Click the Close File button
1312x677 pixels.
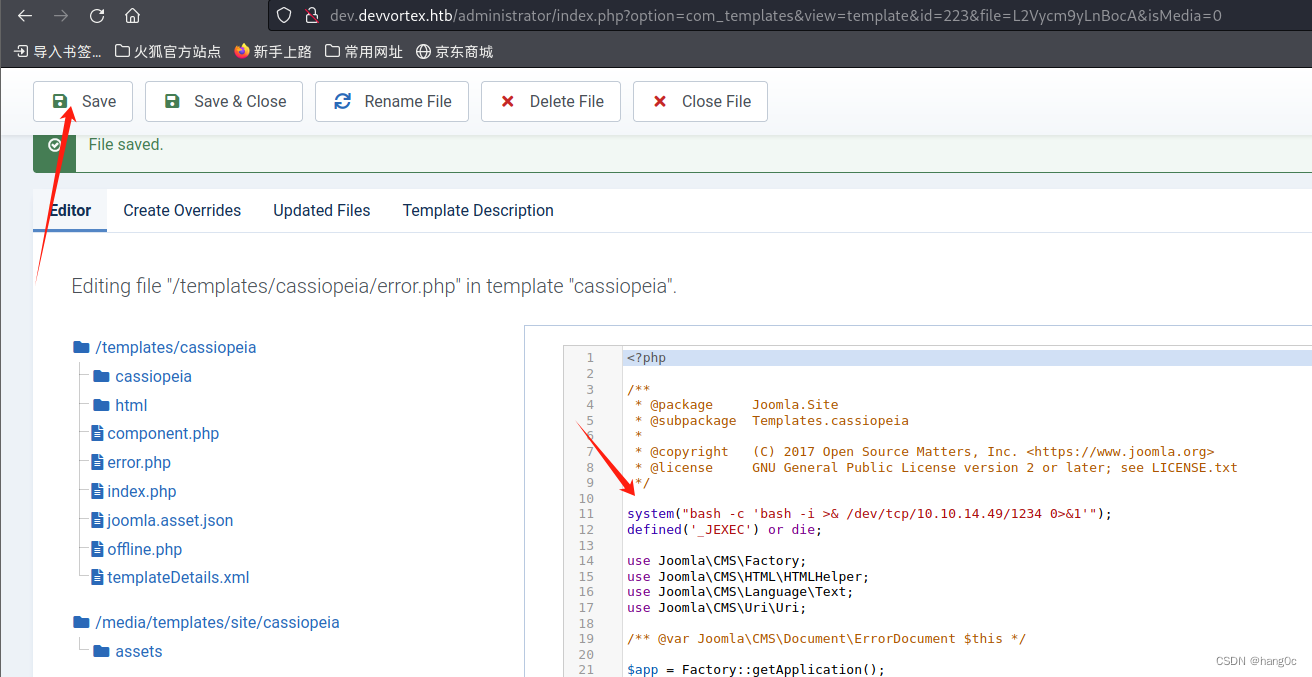tap(701, 101)
